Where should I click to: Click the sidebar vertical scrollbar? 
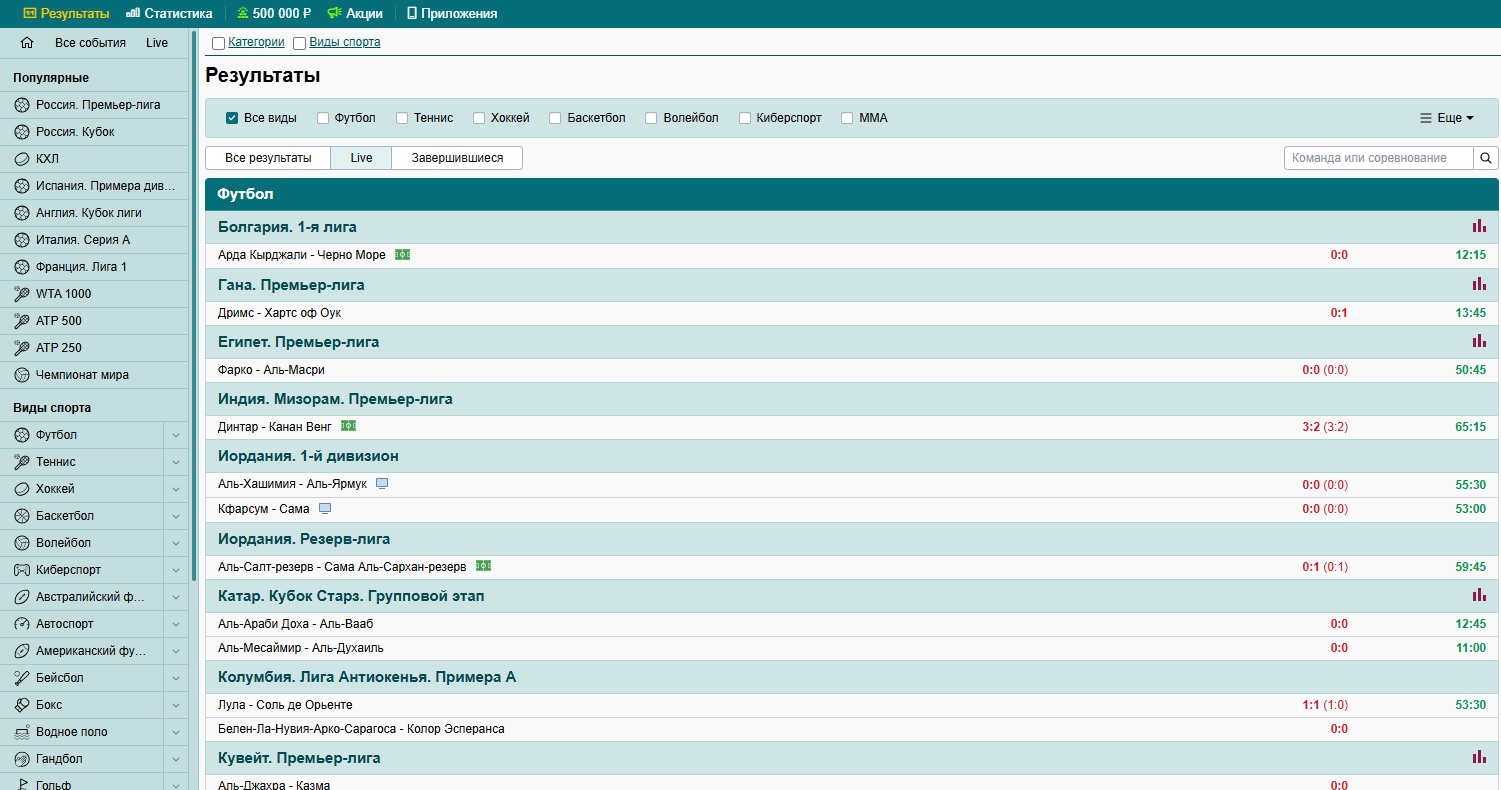[193, 300]
